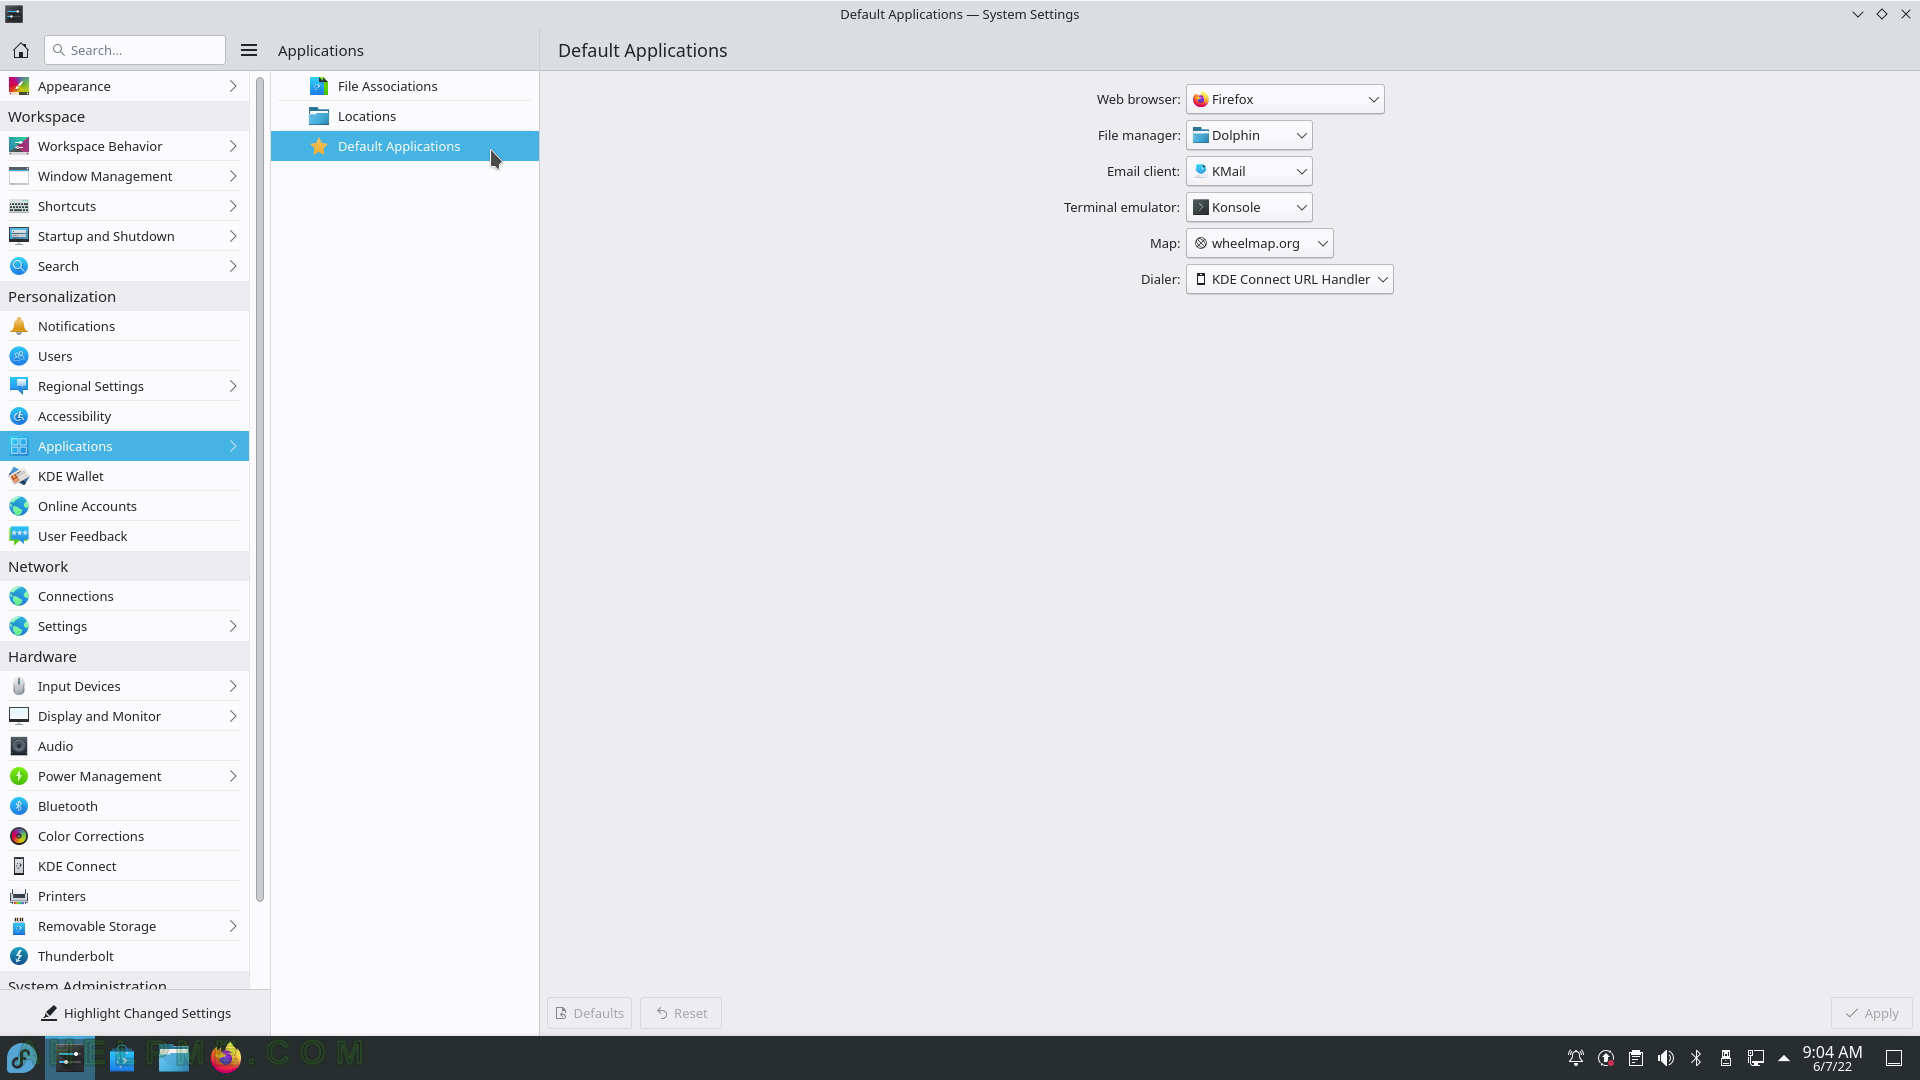Image resolution: width=1920 pixels, height=1080 pixels.
Task: Click the Online Accounts globe icon
Action: tap(19, 506)
